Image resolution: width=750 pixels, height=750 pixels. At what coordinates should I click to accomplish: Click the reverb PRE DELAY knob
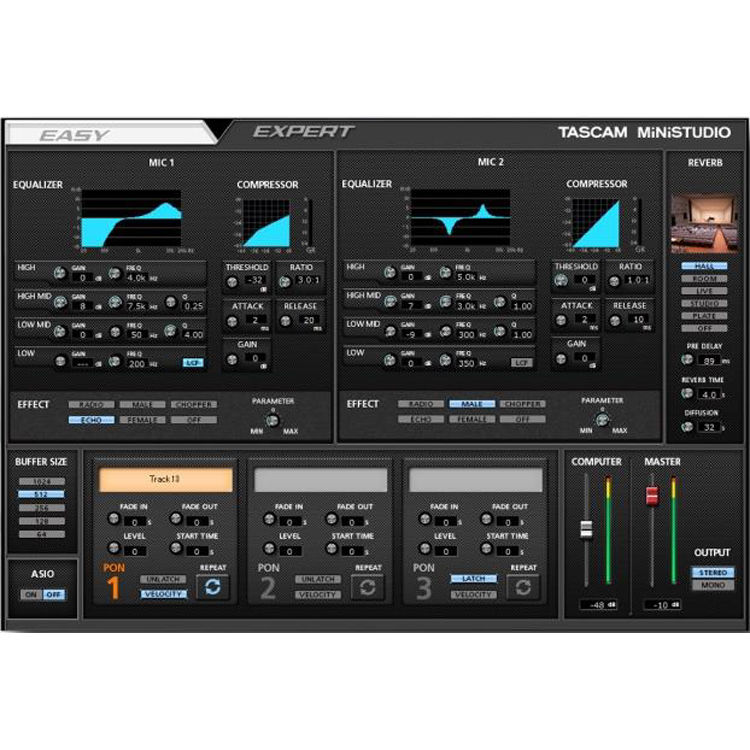click(x=687, y=359)
